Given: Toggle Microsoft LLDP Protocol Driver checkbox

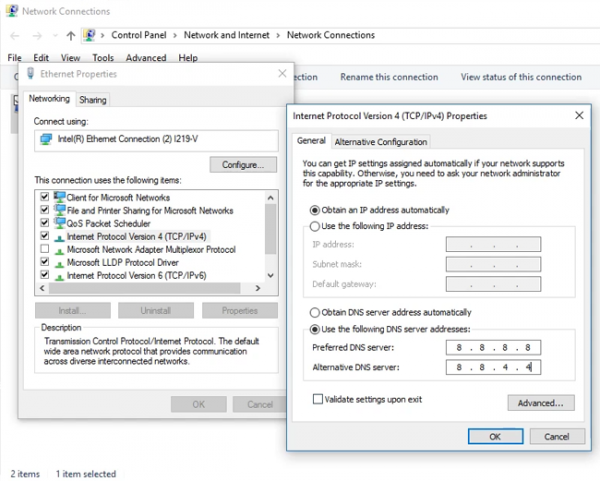Looking at the screenshot, I should coord(44,262).
